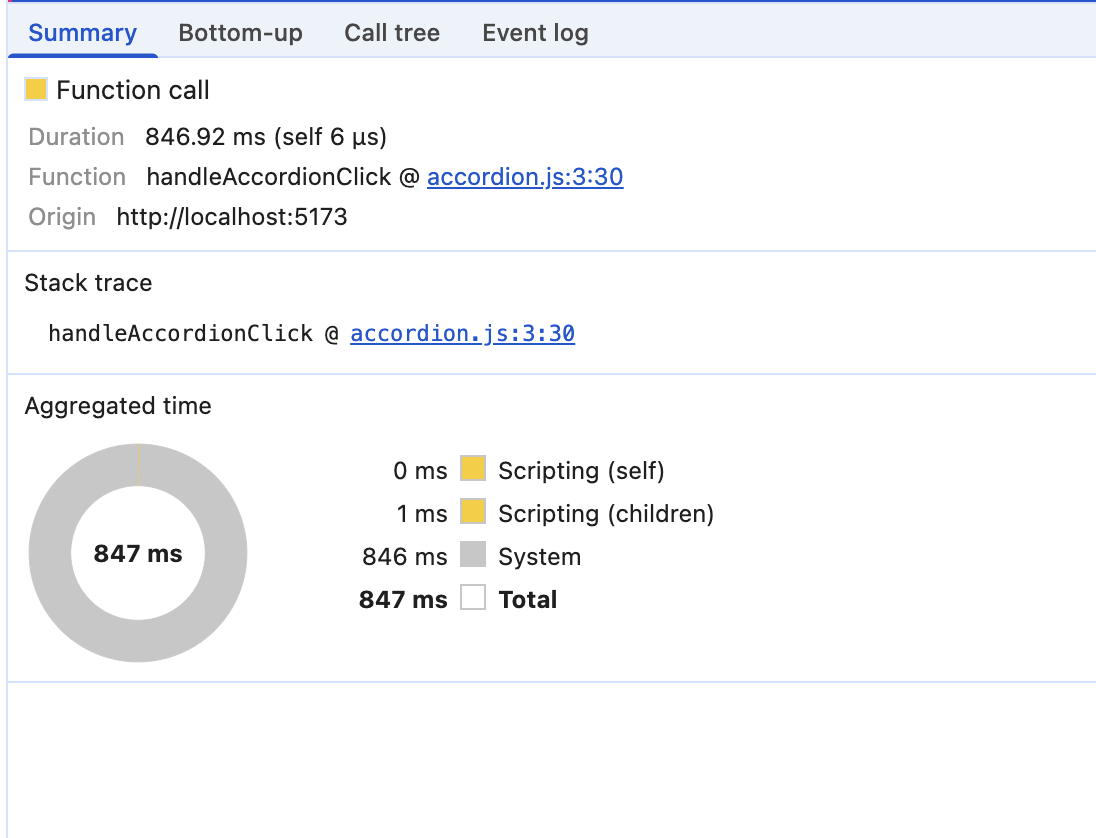Image resolution: width=1096 pixels, height=838 pixels.
Task: Click the Aggregated time section heading
Action: pos(118,406)
